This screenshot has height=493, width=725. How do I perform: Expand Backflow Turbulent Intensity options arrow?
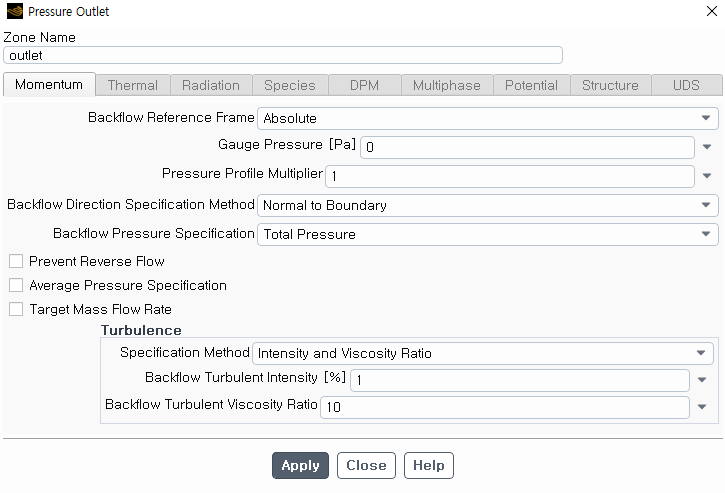(702, 380)
